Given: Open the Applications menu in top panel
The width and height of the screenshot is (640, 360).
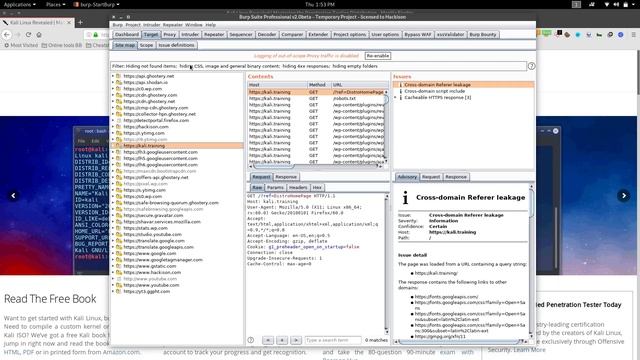Looking at the screenshot, I should (19, 4).
